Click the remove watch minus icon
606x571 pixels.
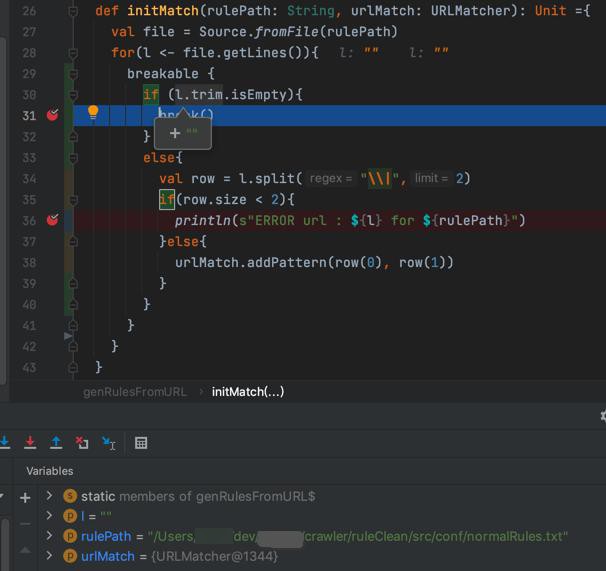[25, 524]
